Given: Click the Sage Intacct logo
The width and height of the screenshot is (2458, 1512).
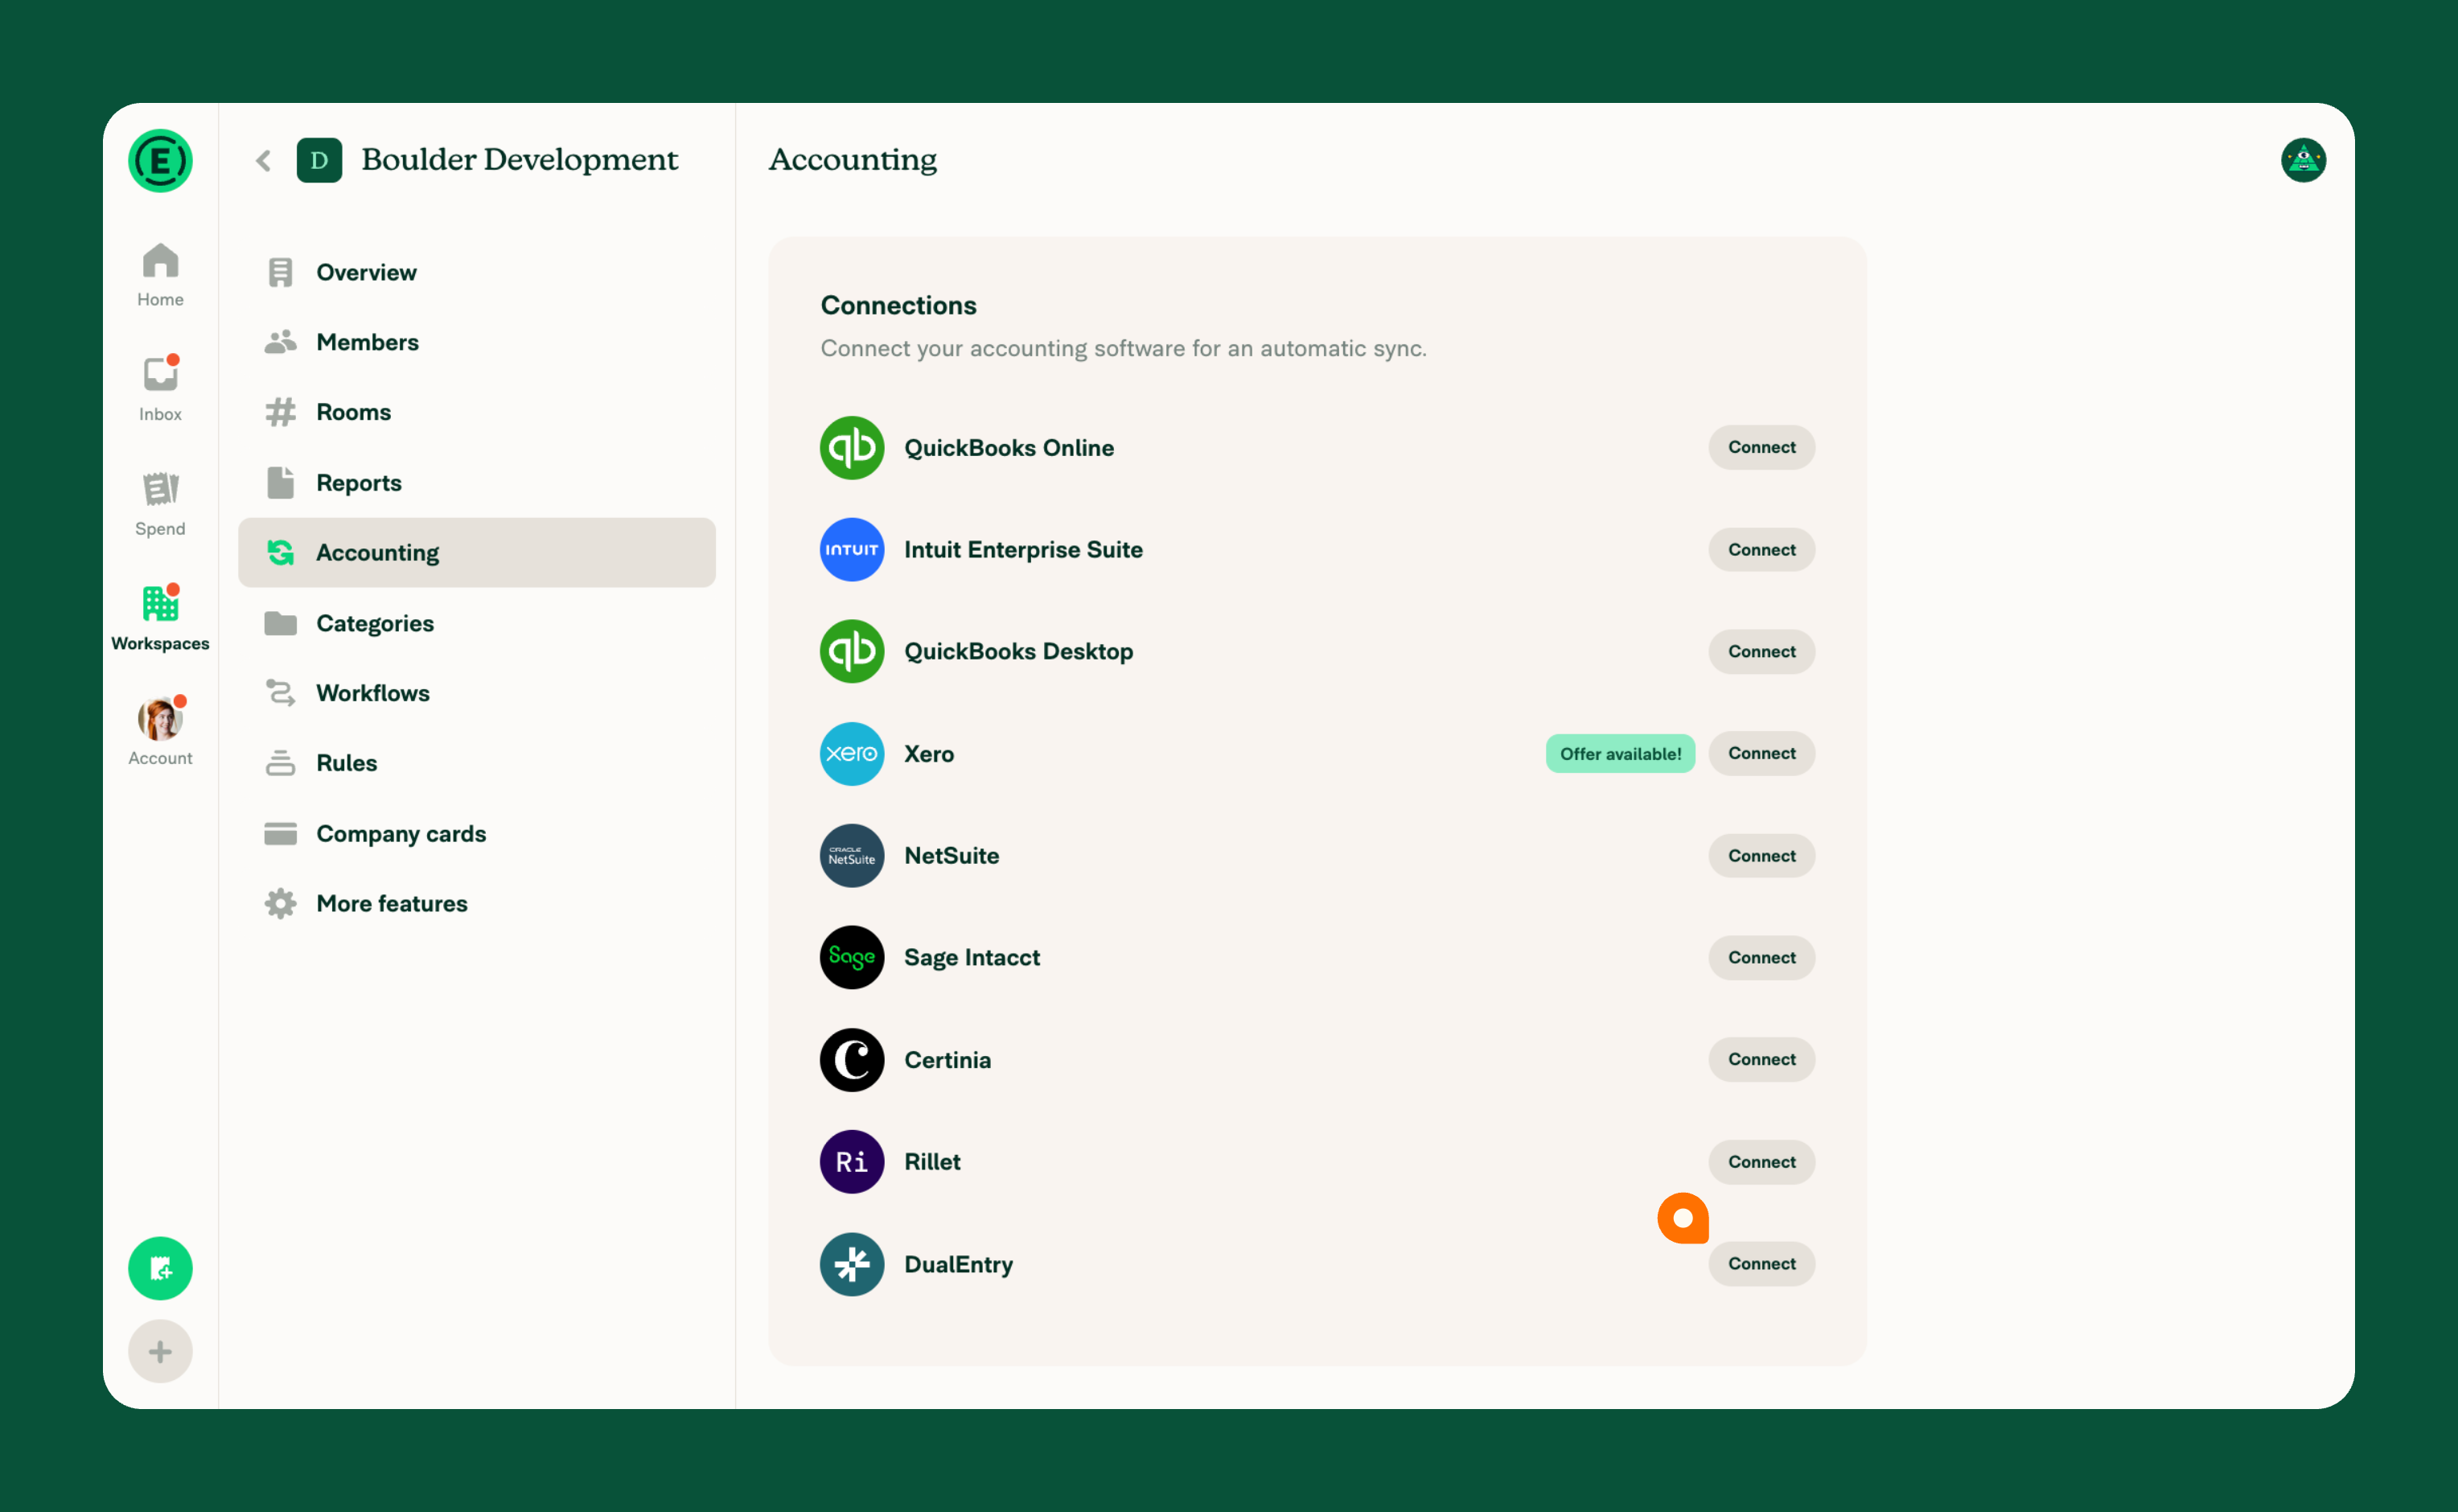Looking at the screenshot, I should point(852,957).
